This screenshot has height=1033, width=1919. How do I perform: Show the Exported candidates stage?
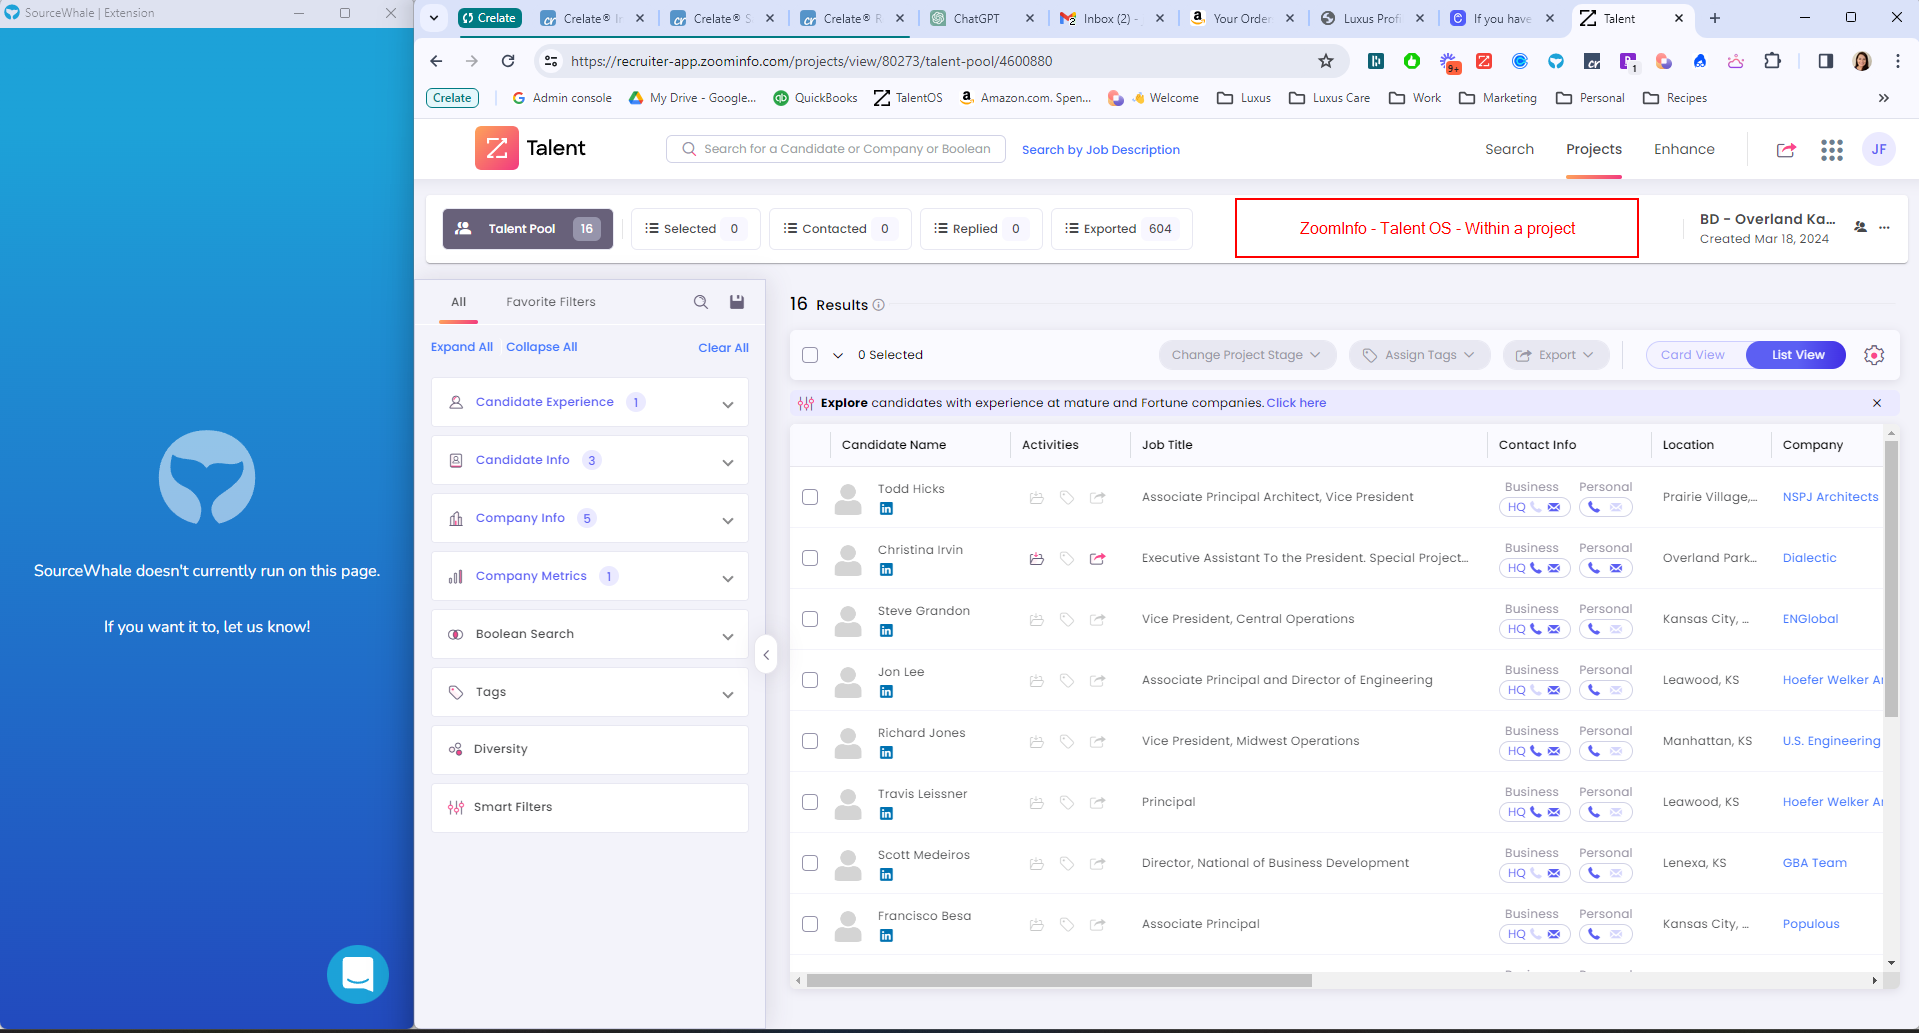(x=1122, y=229)
